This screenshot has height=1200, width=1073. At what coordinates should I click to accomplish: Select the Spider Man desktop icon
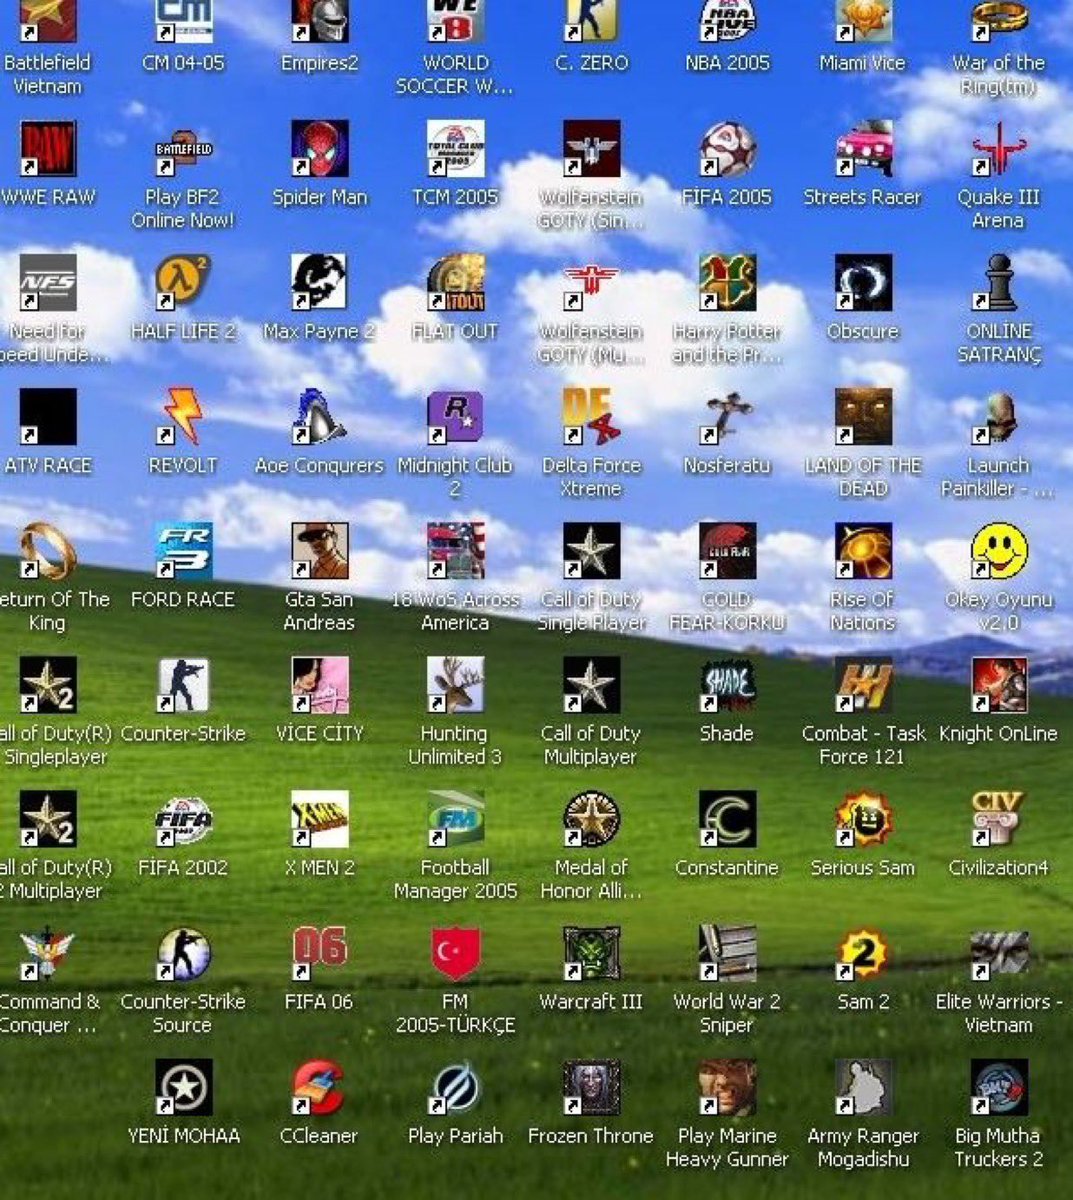coord(319,149)
